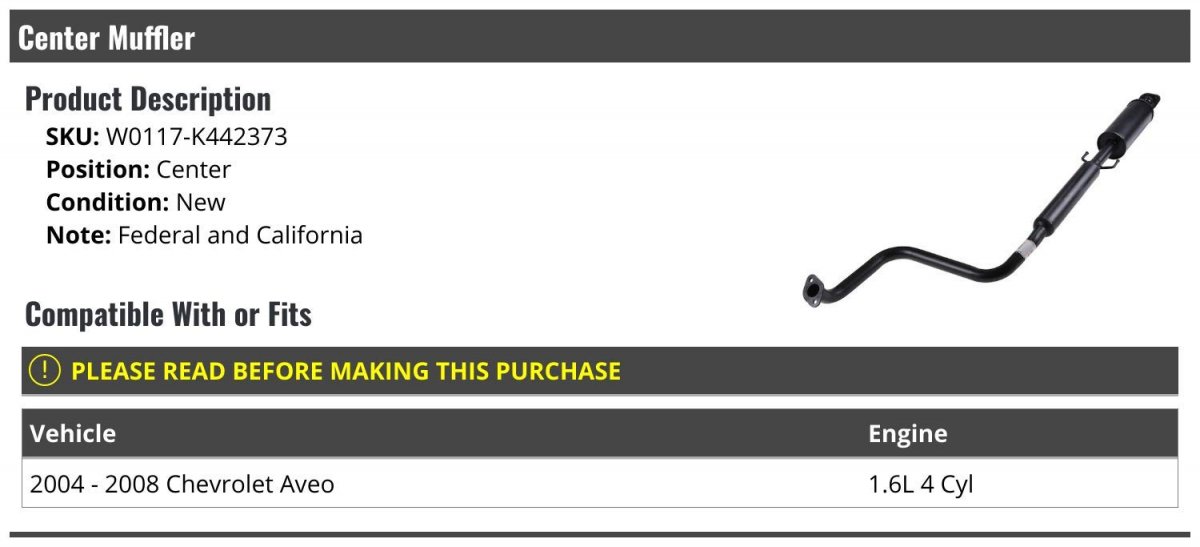1200x547 pixels.
Task: Select the SKU number W0117-K442373
Action: tap(196, 137)
